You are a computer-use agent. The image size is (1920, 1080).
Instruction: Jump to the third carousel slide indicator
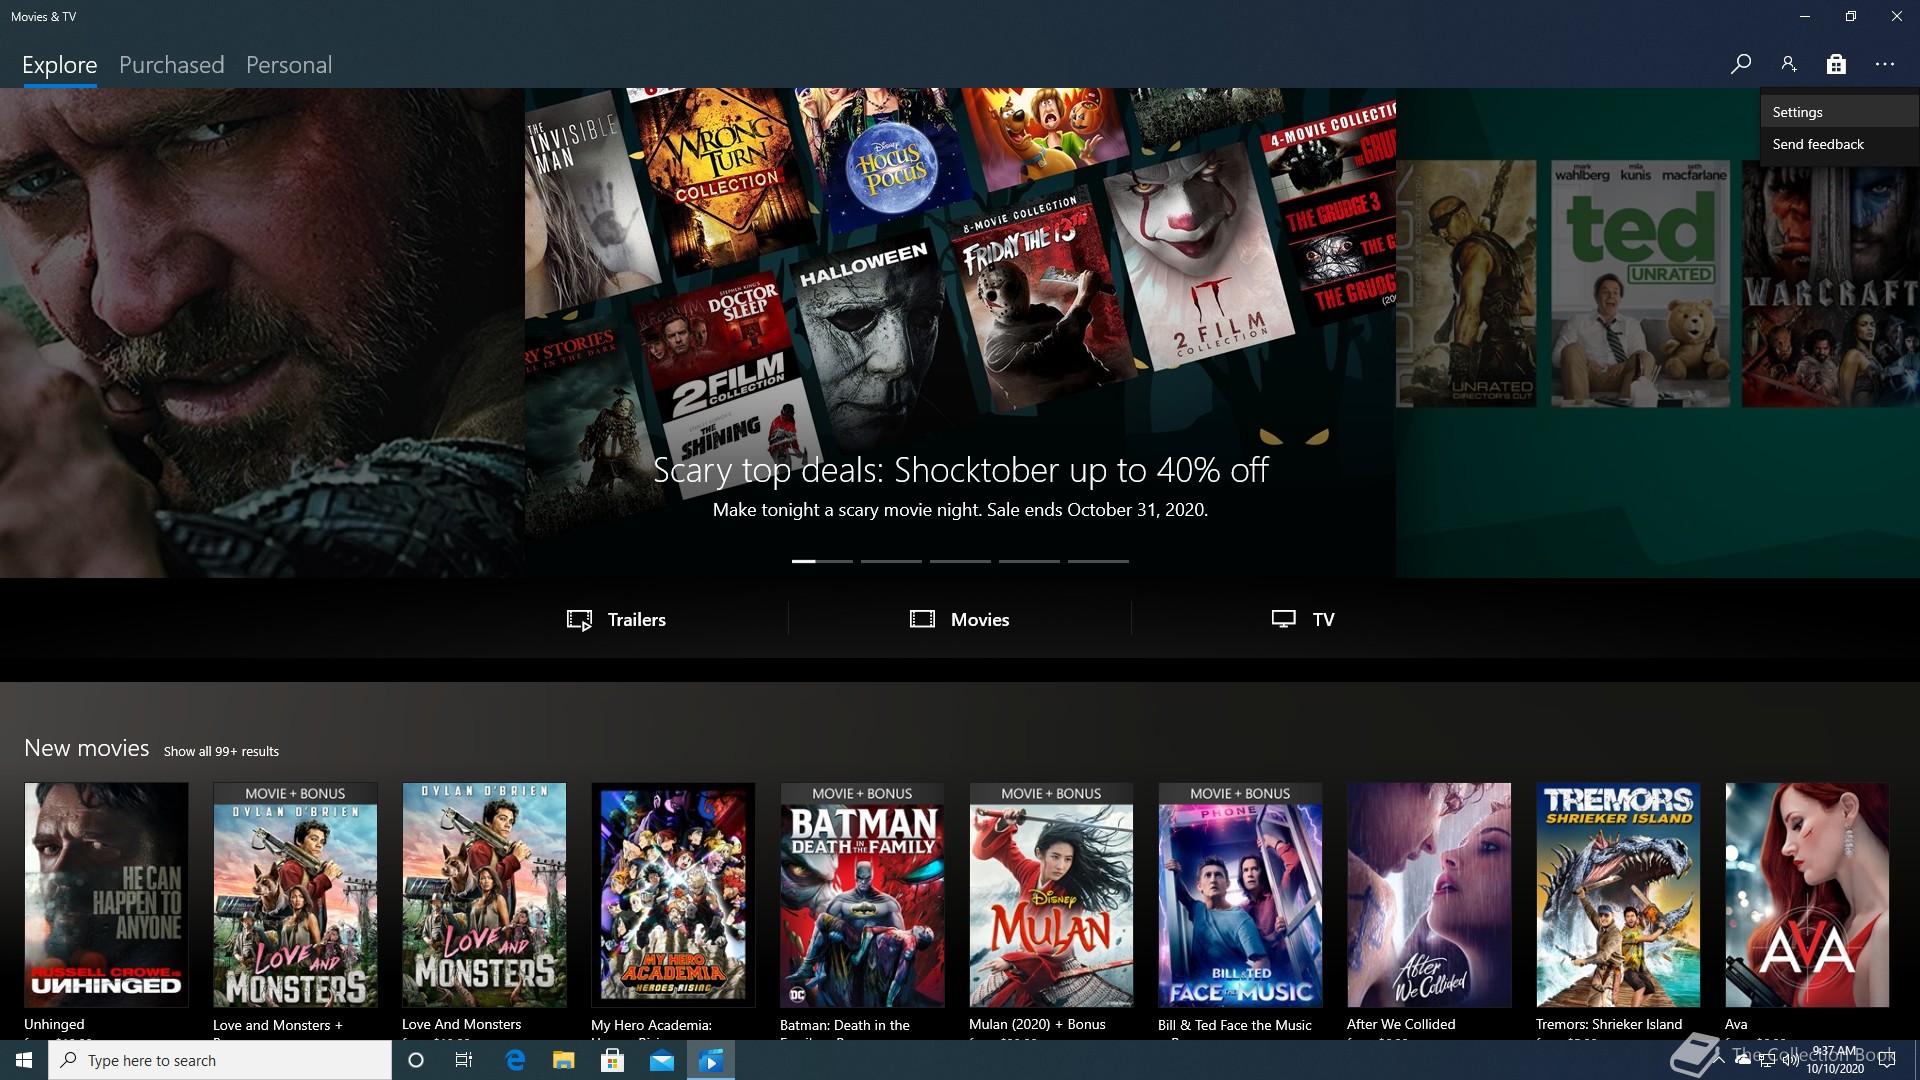(960, 561)
